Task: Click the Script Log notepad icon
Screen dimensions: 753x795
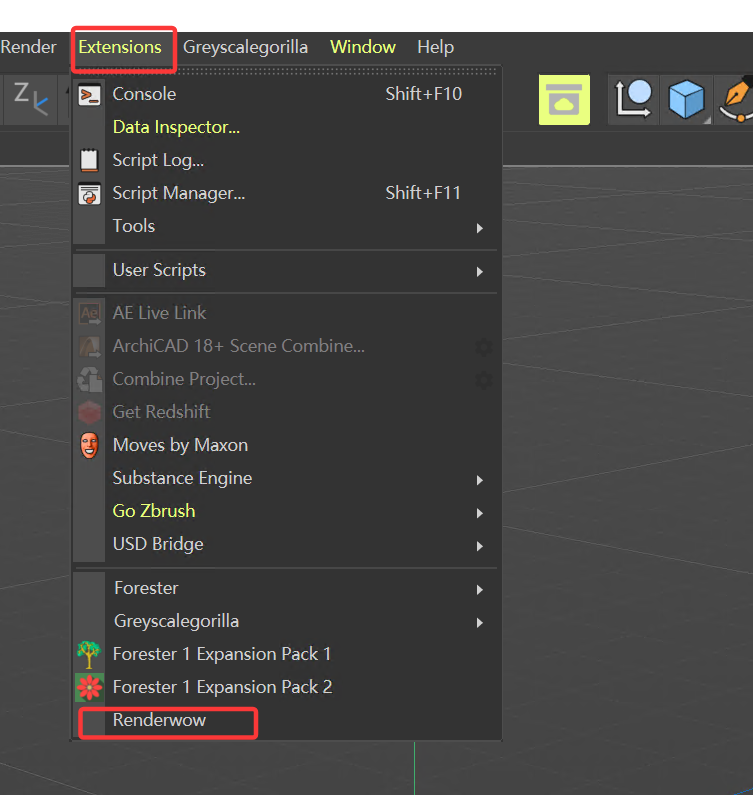Action: tap(89, 160)
